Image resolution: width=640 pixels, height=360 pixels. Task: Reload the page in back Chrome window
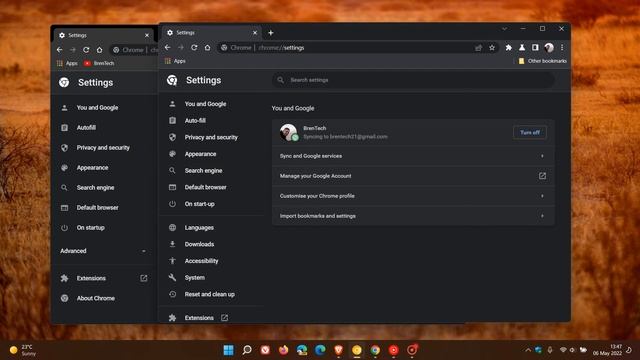coord(86,50)
